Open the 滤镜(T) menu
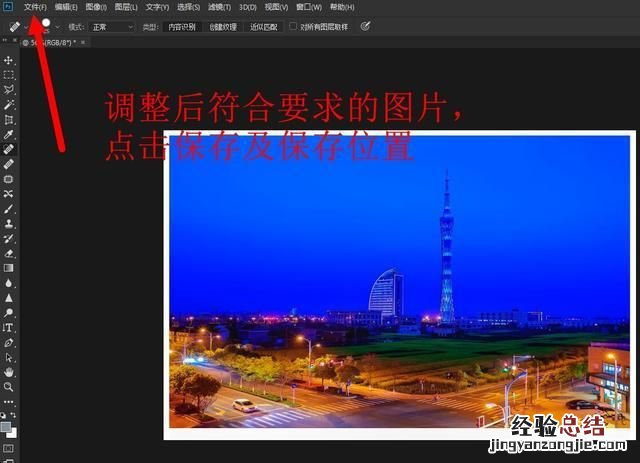The height and width of the screenshot is (463, 640). click(218, 8)
